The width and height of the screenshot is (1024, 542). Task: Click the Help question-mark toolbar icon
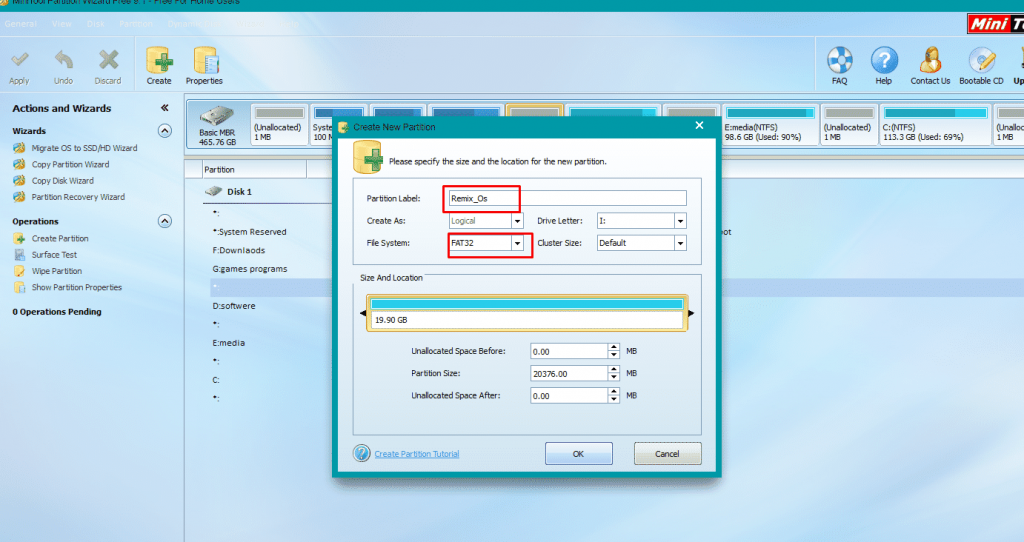[x=884, y=60]
